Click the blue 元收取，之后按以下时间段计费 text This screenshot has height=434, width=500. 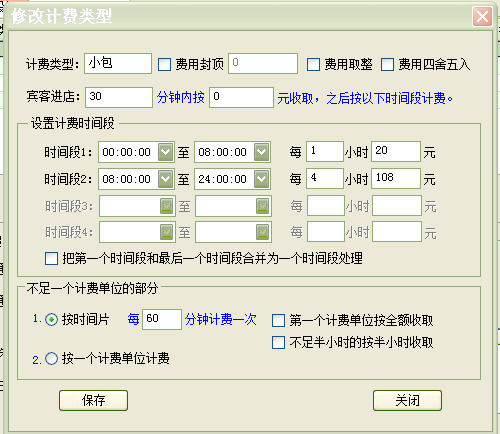[365, 98]
